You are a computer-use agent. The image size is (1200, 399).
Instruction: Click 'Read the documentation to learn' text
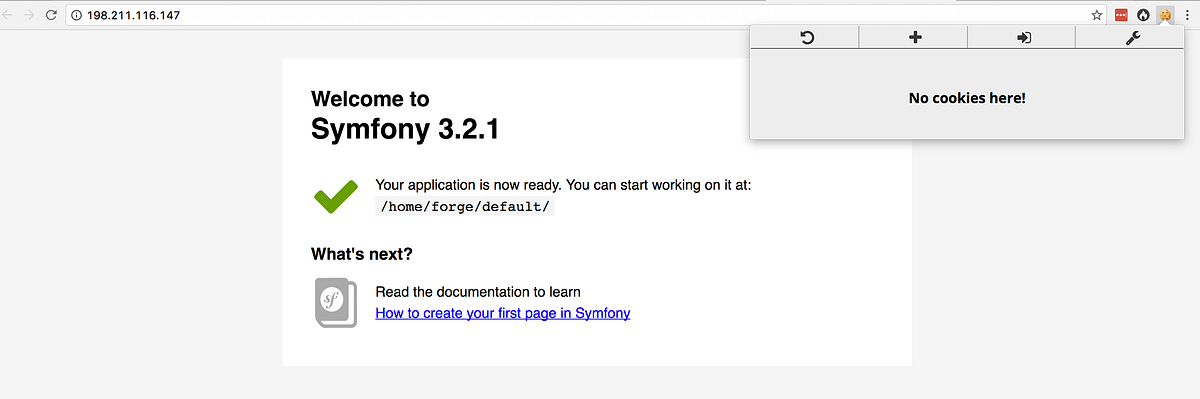point(478,292)
